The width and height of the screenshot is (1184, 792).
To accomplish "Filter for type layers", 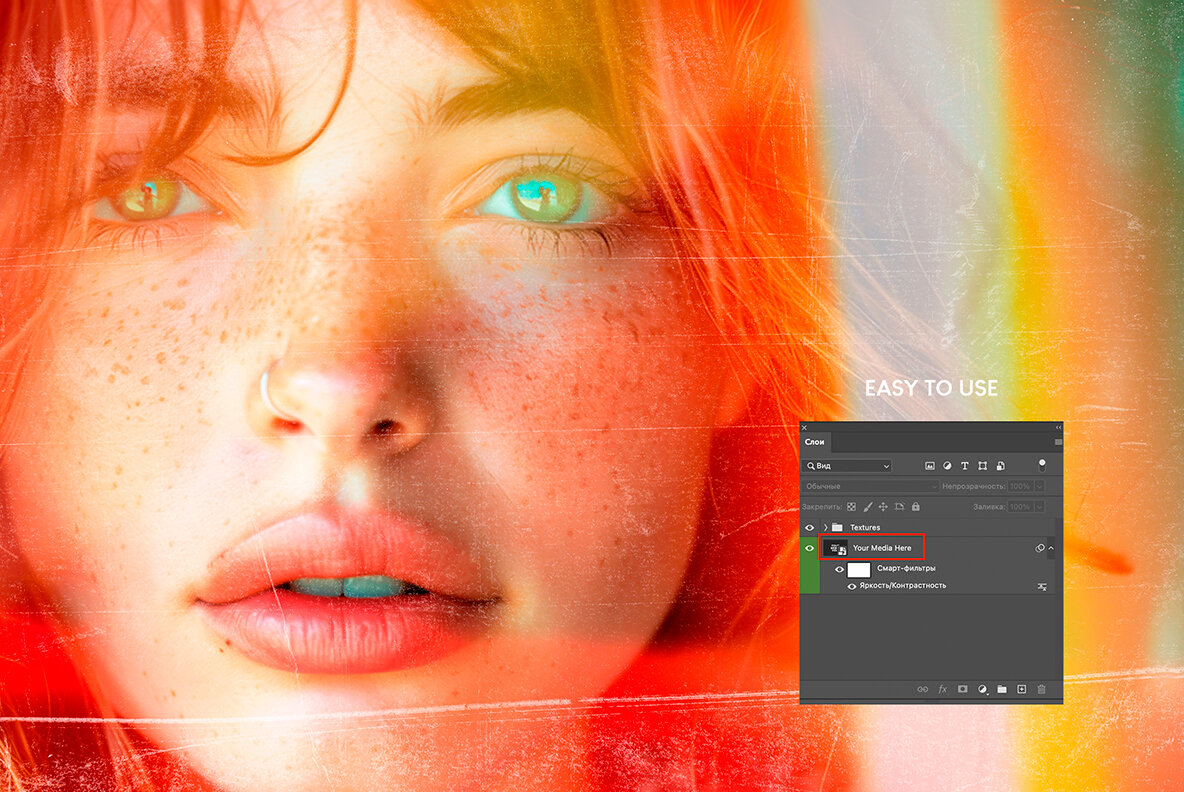I will click(x=965, y=466).
